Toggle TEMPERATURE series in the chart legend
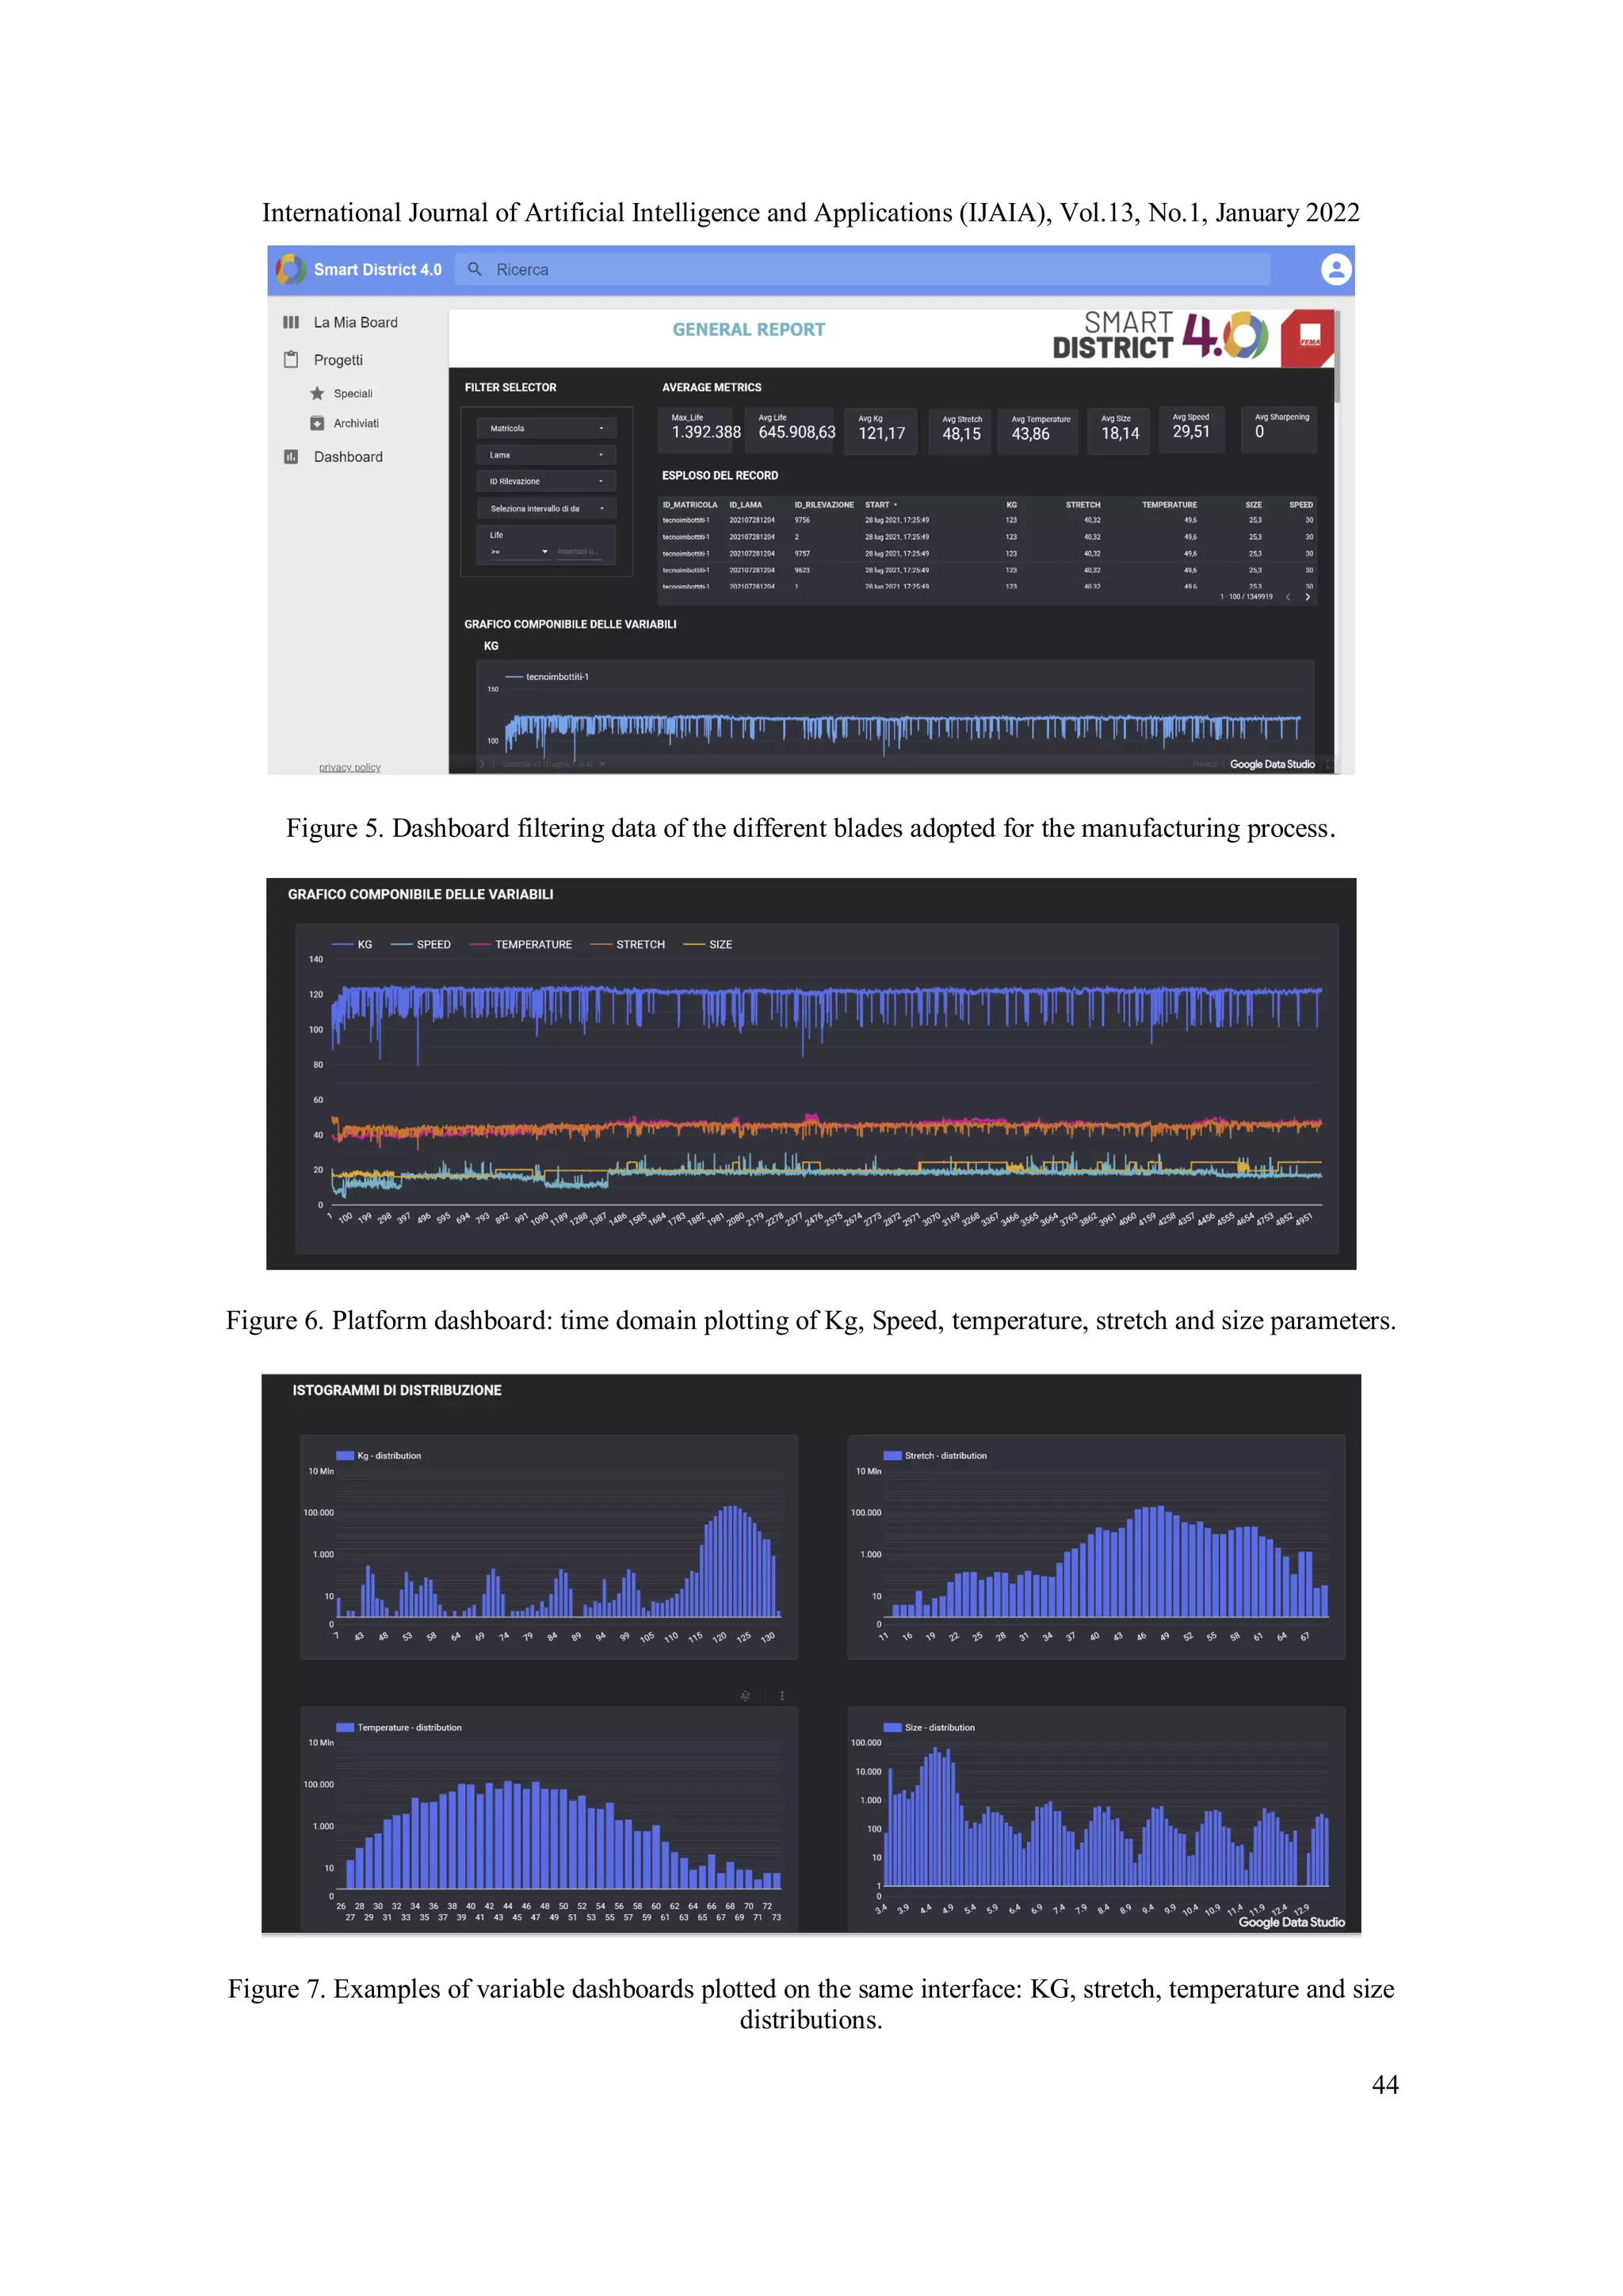This screenshot has width=1623, height=2296. (520, 944)
